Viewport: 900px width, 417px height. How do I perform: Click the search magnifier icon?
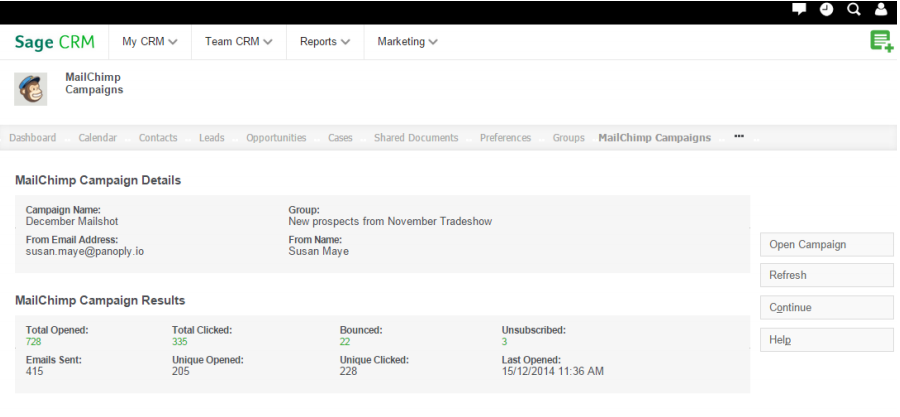tap(854, 9)
